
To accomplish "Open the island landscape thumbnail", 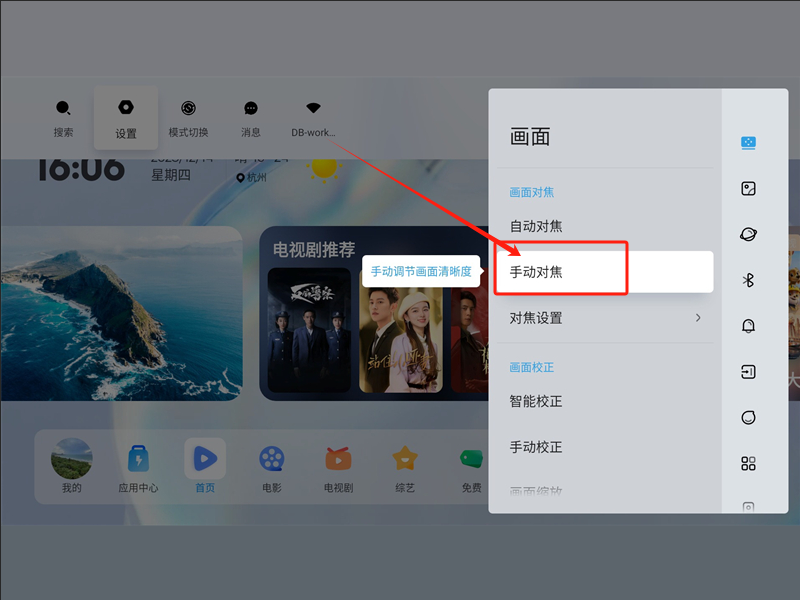I will coord(121,313).
